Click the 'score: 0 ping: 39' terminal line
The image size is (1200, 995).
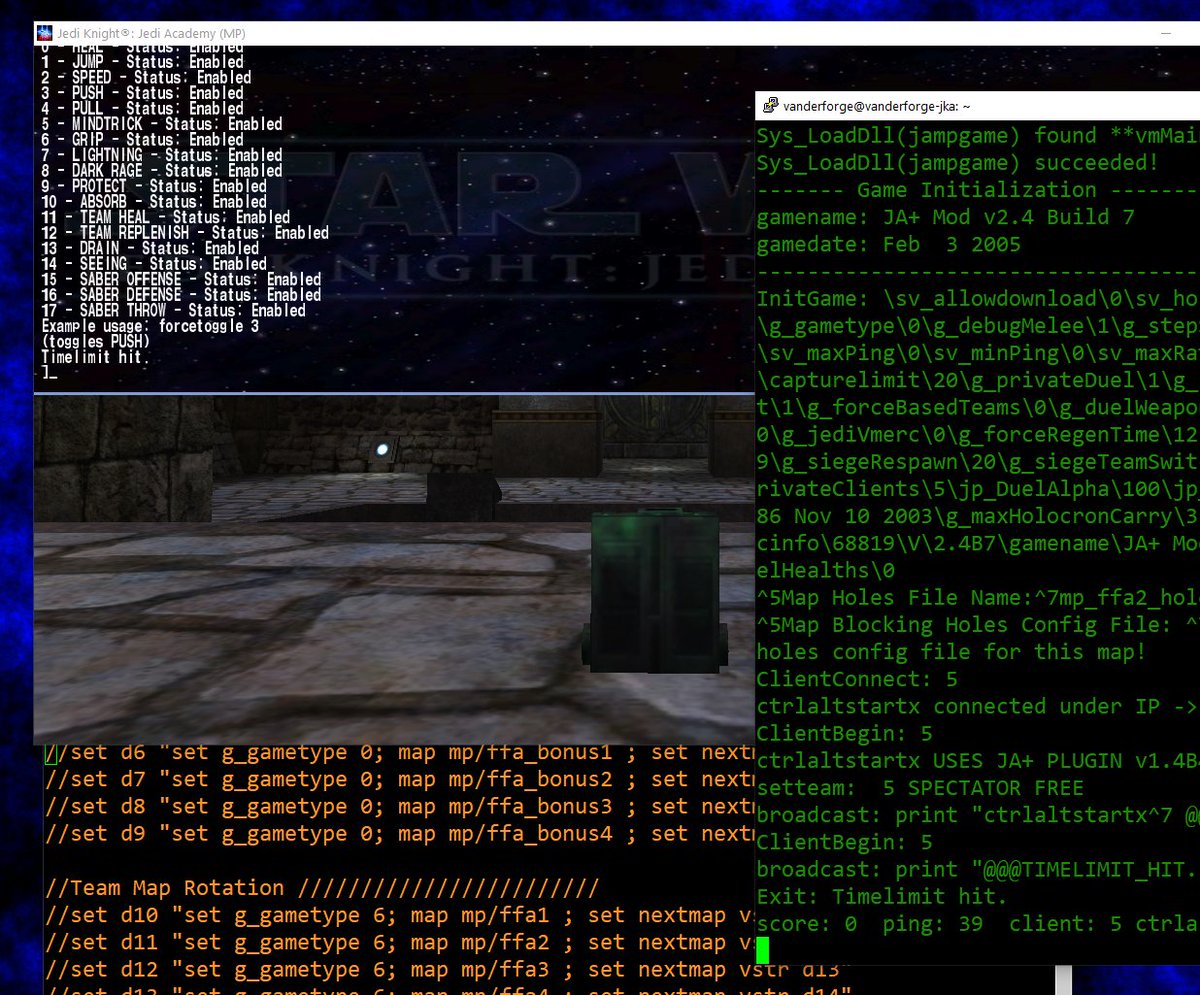coord(977,924)
